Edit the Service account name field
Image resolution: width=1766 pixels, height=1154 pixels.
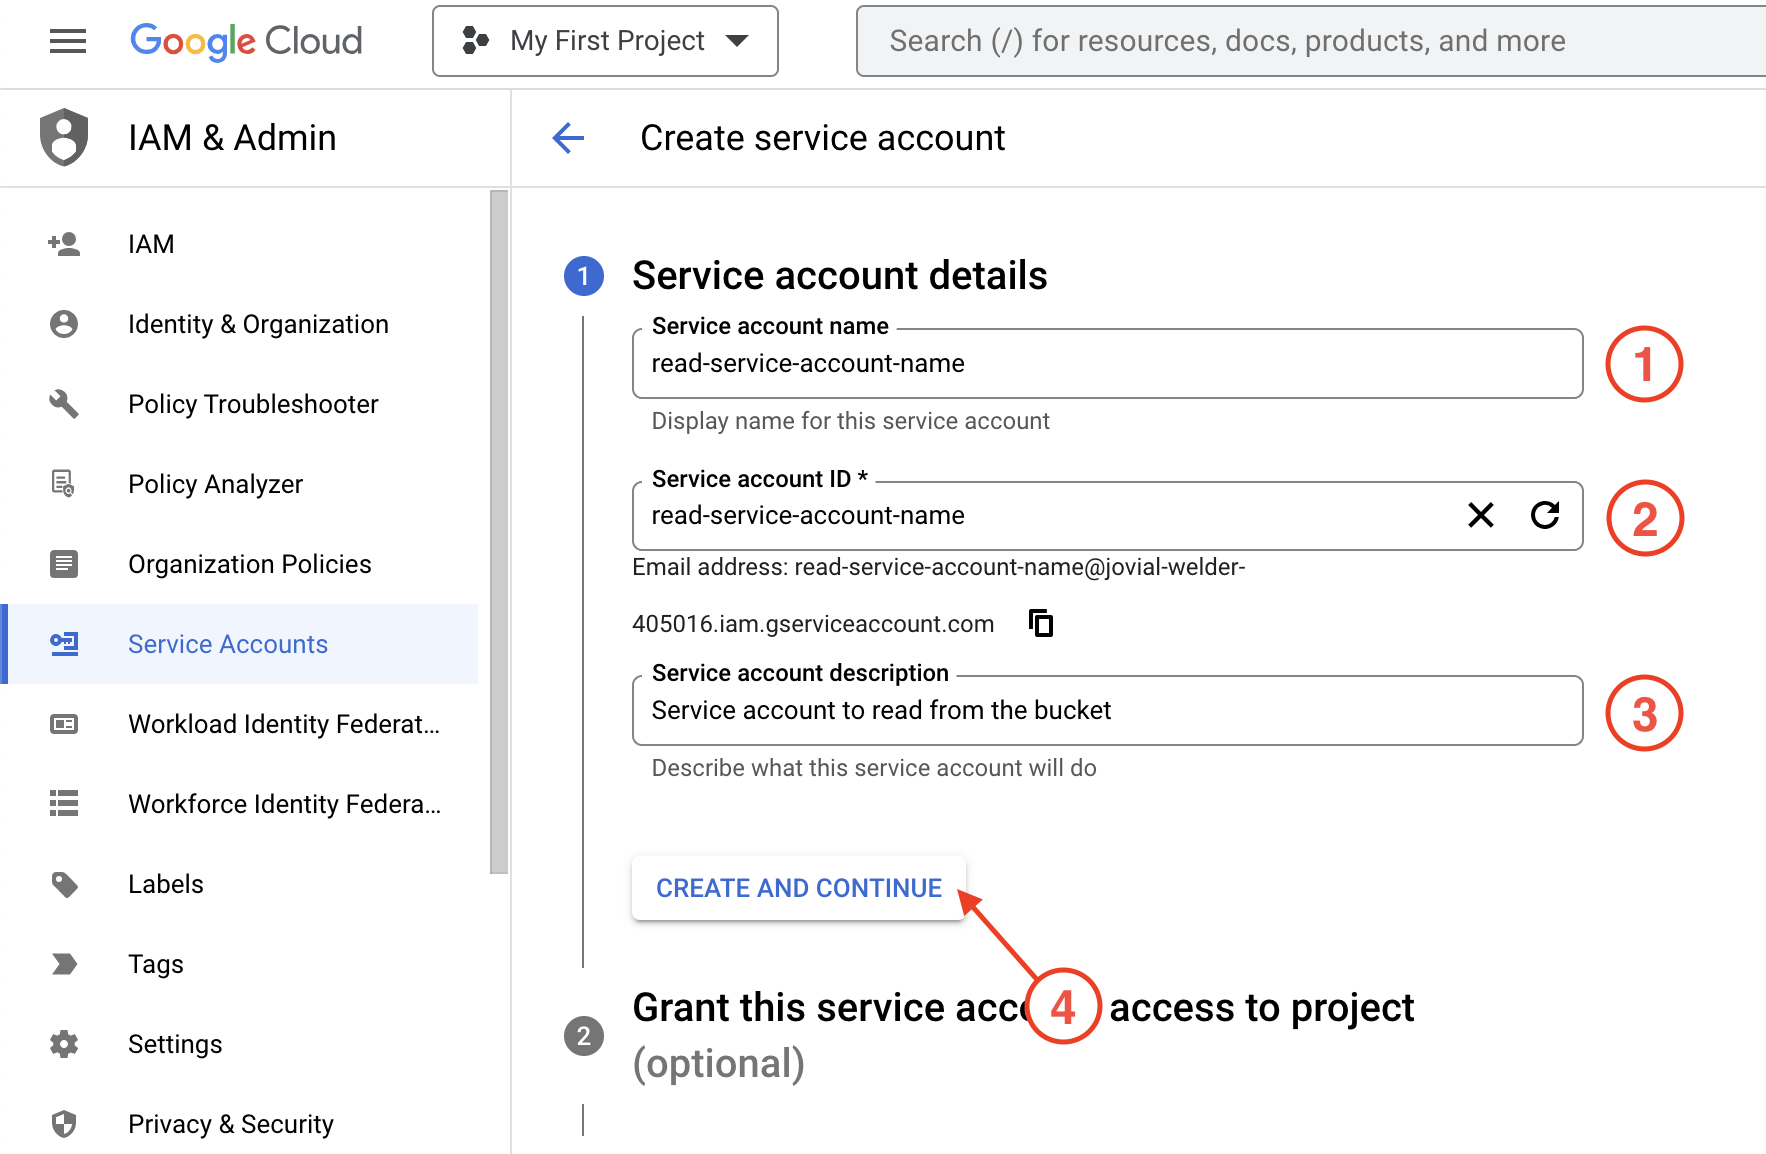point(1107,364)
